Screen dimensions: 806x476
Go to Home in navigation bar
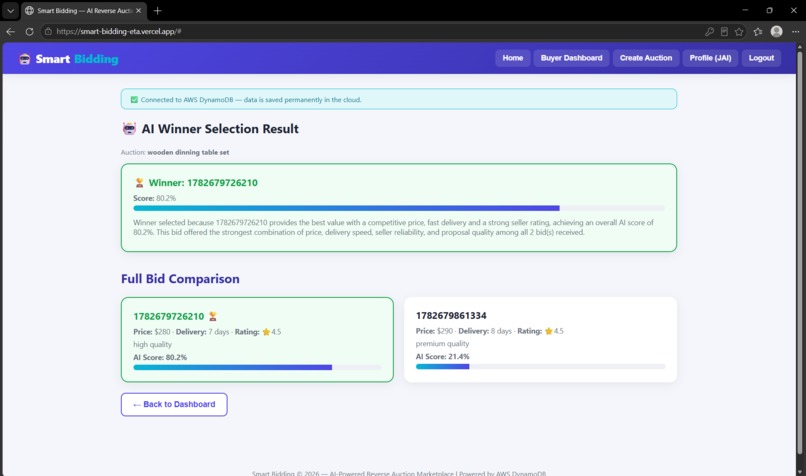tap(512, 58)
